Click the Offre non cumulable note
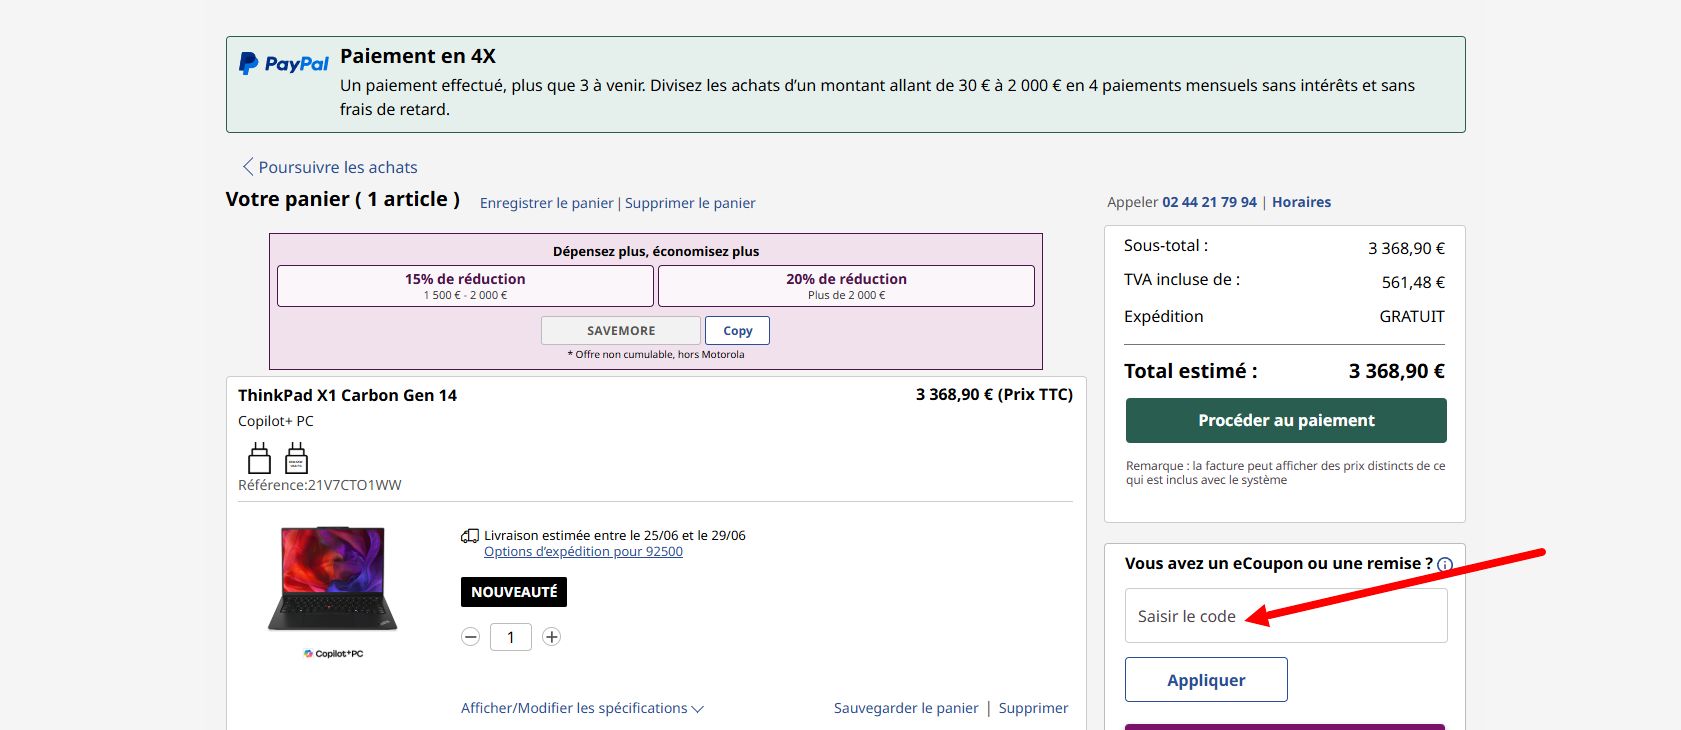 click(656, 354)
